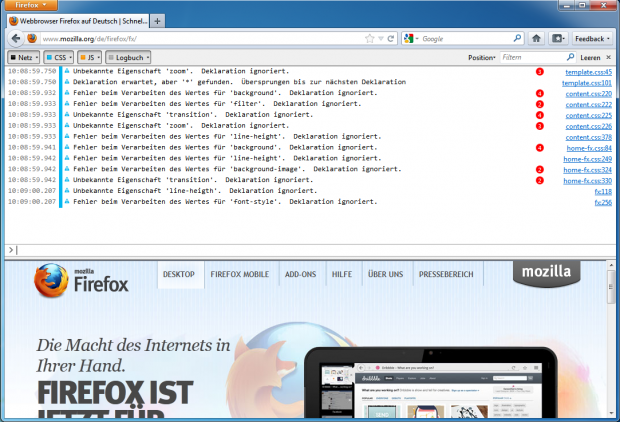Open the content.css:226 link
620x422 pixels.
(x=588, y=127)
